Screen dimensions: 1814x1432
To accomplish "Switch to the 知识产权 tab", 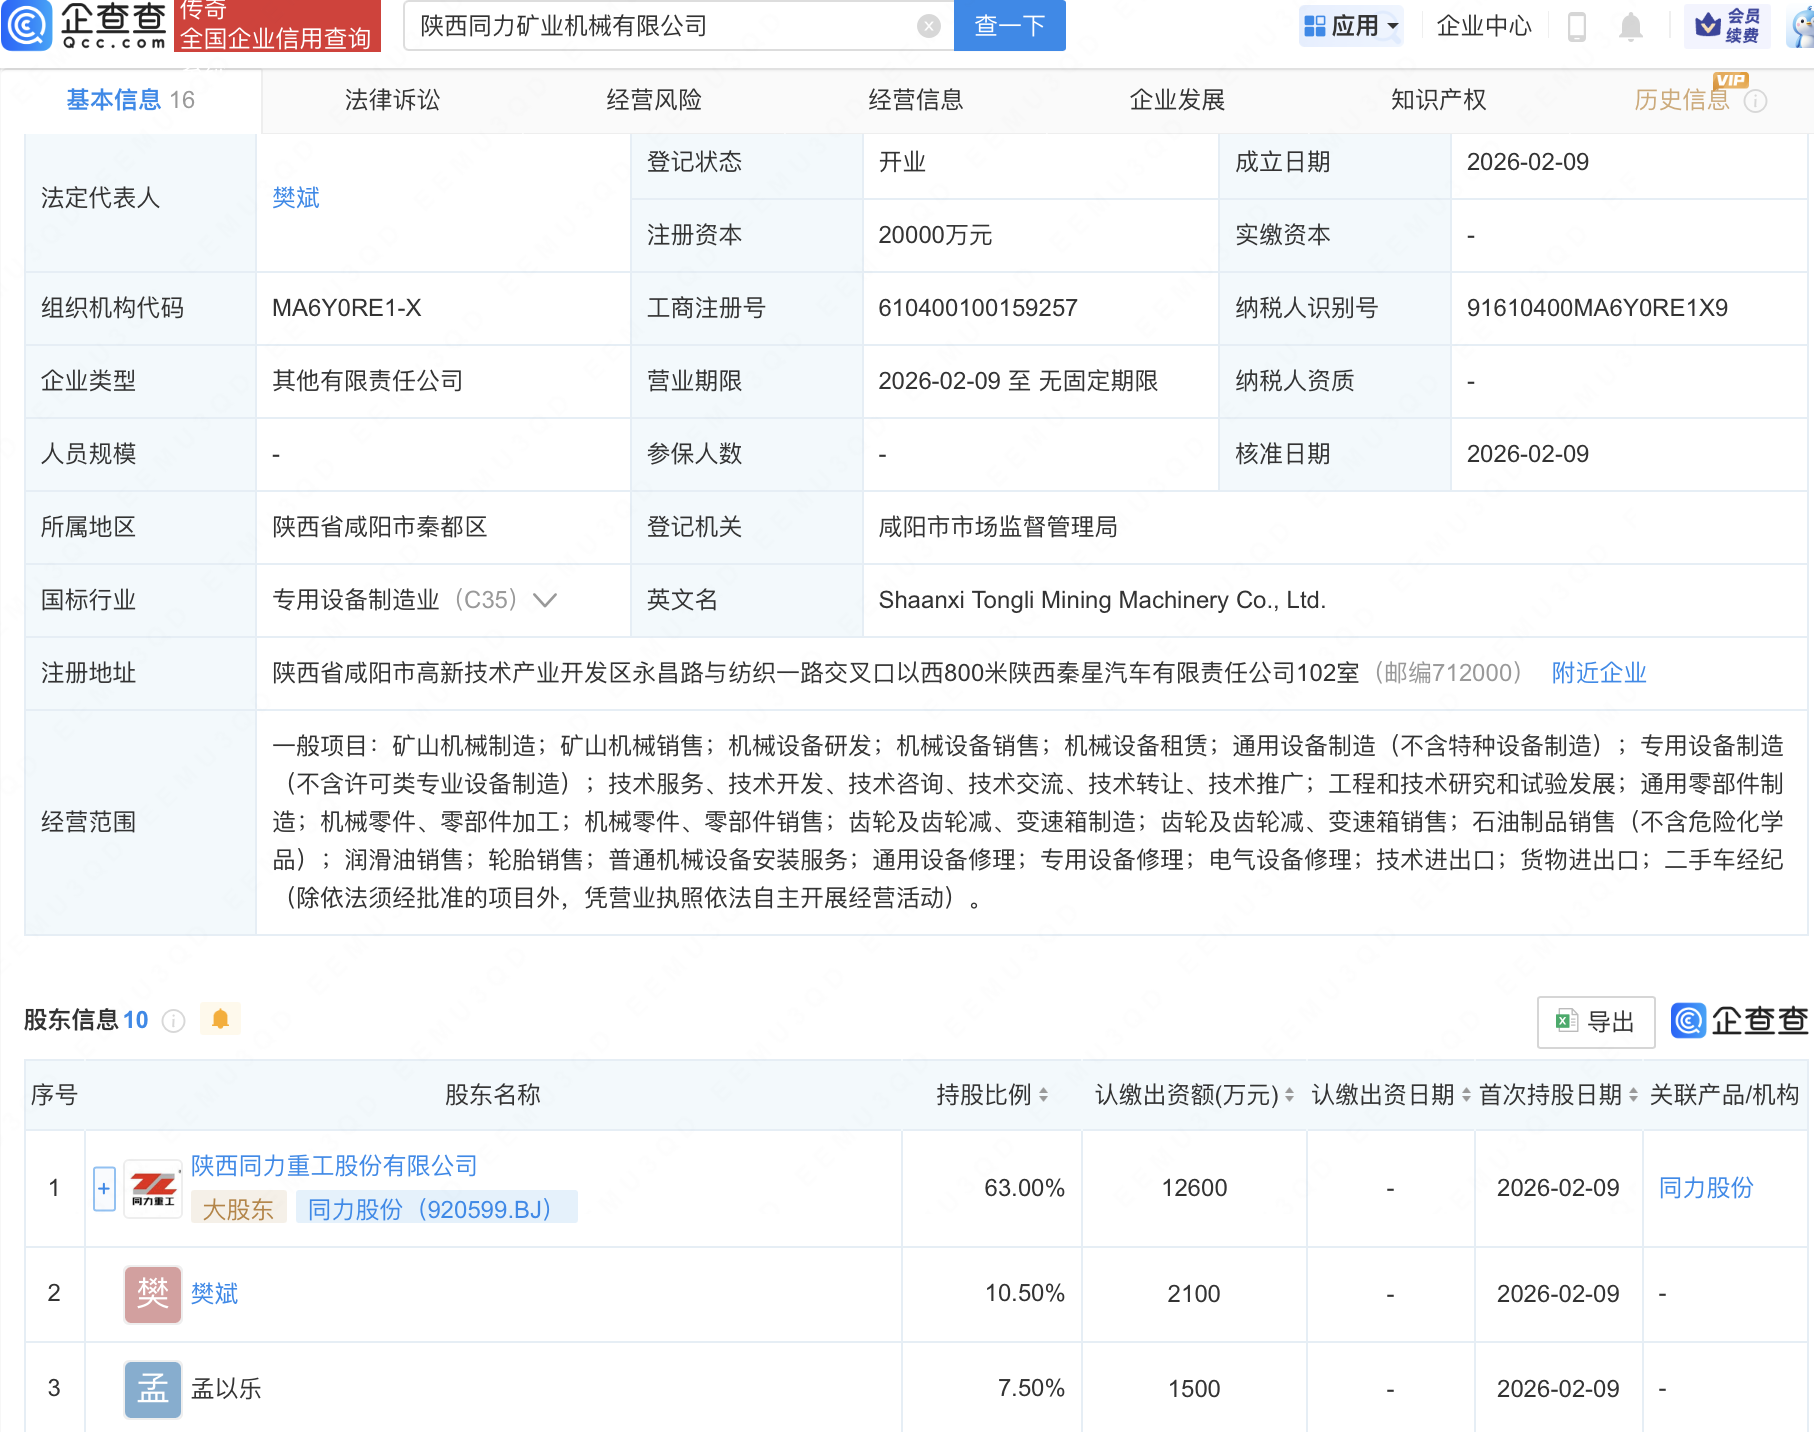I will pos(1438,100).
